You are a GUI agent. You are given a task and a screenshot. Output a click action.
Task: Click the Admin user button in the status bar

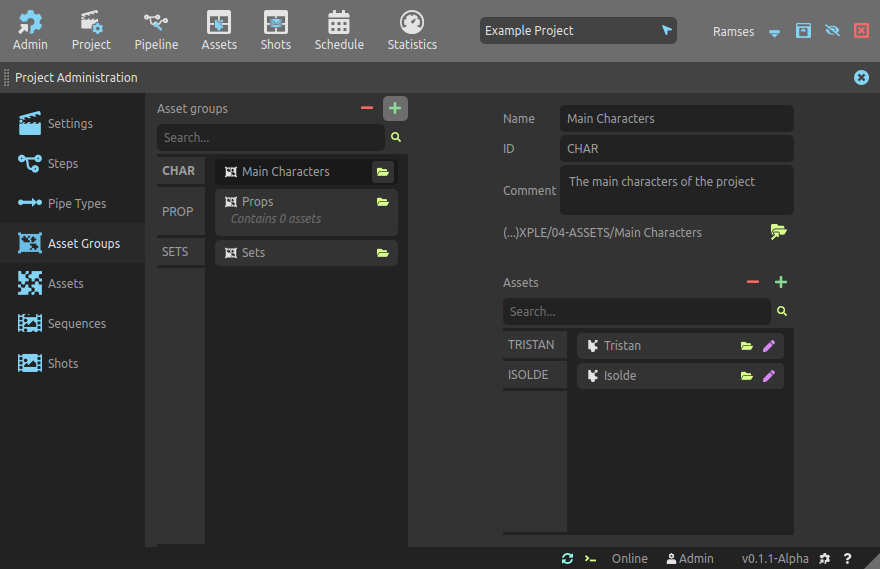[x=690, y=559]
